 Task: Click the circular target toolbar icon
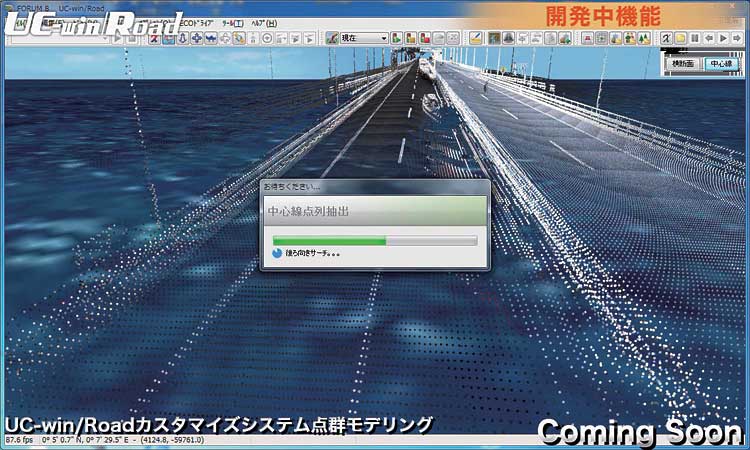click(x=267, y=38)
